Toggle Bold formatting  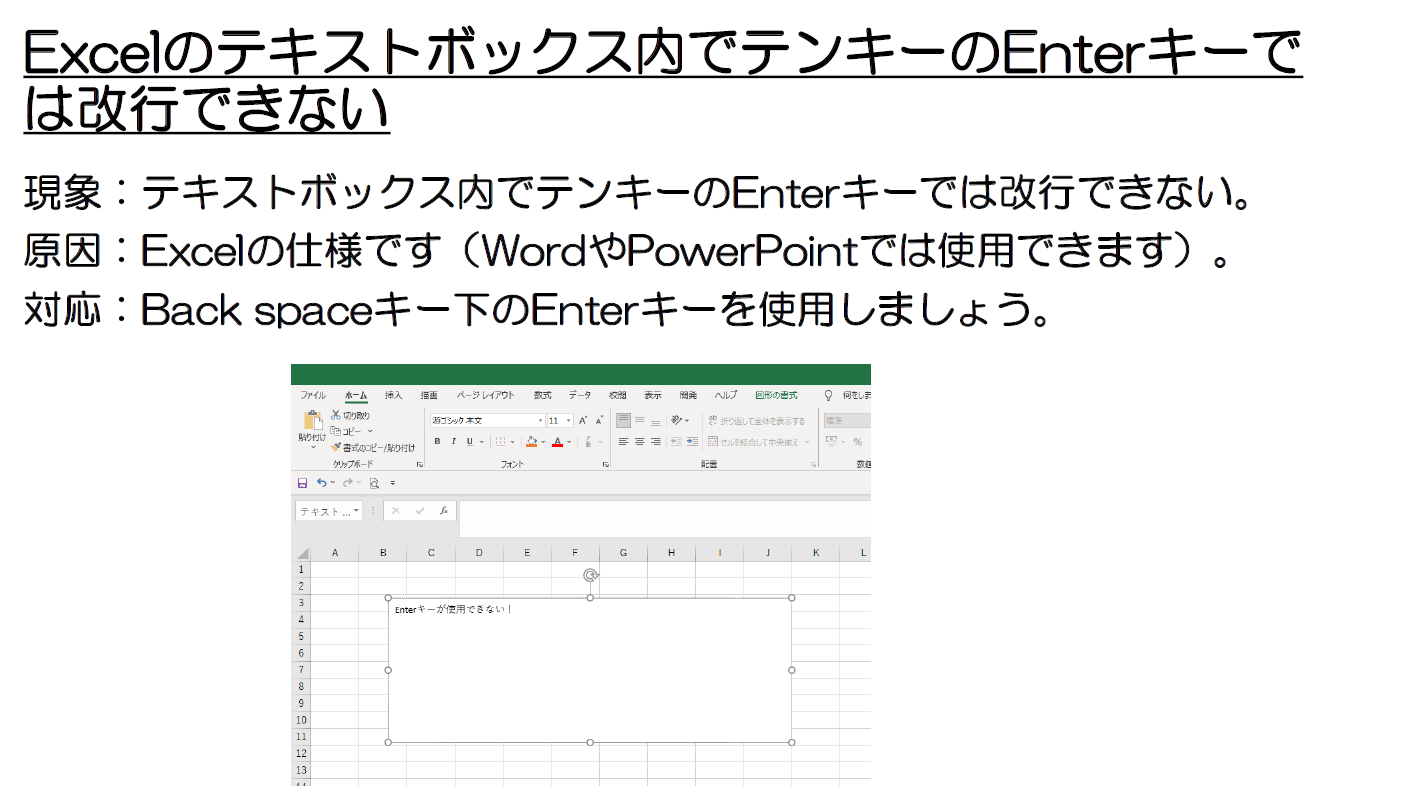click(x=437, y=441)
